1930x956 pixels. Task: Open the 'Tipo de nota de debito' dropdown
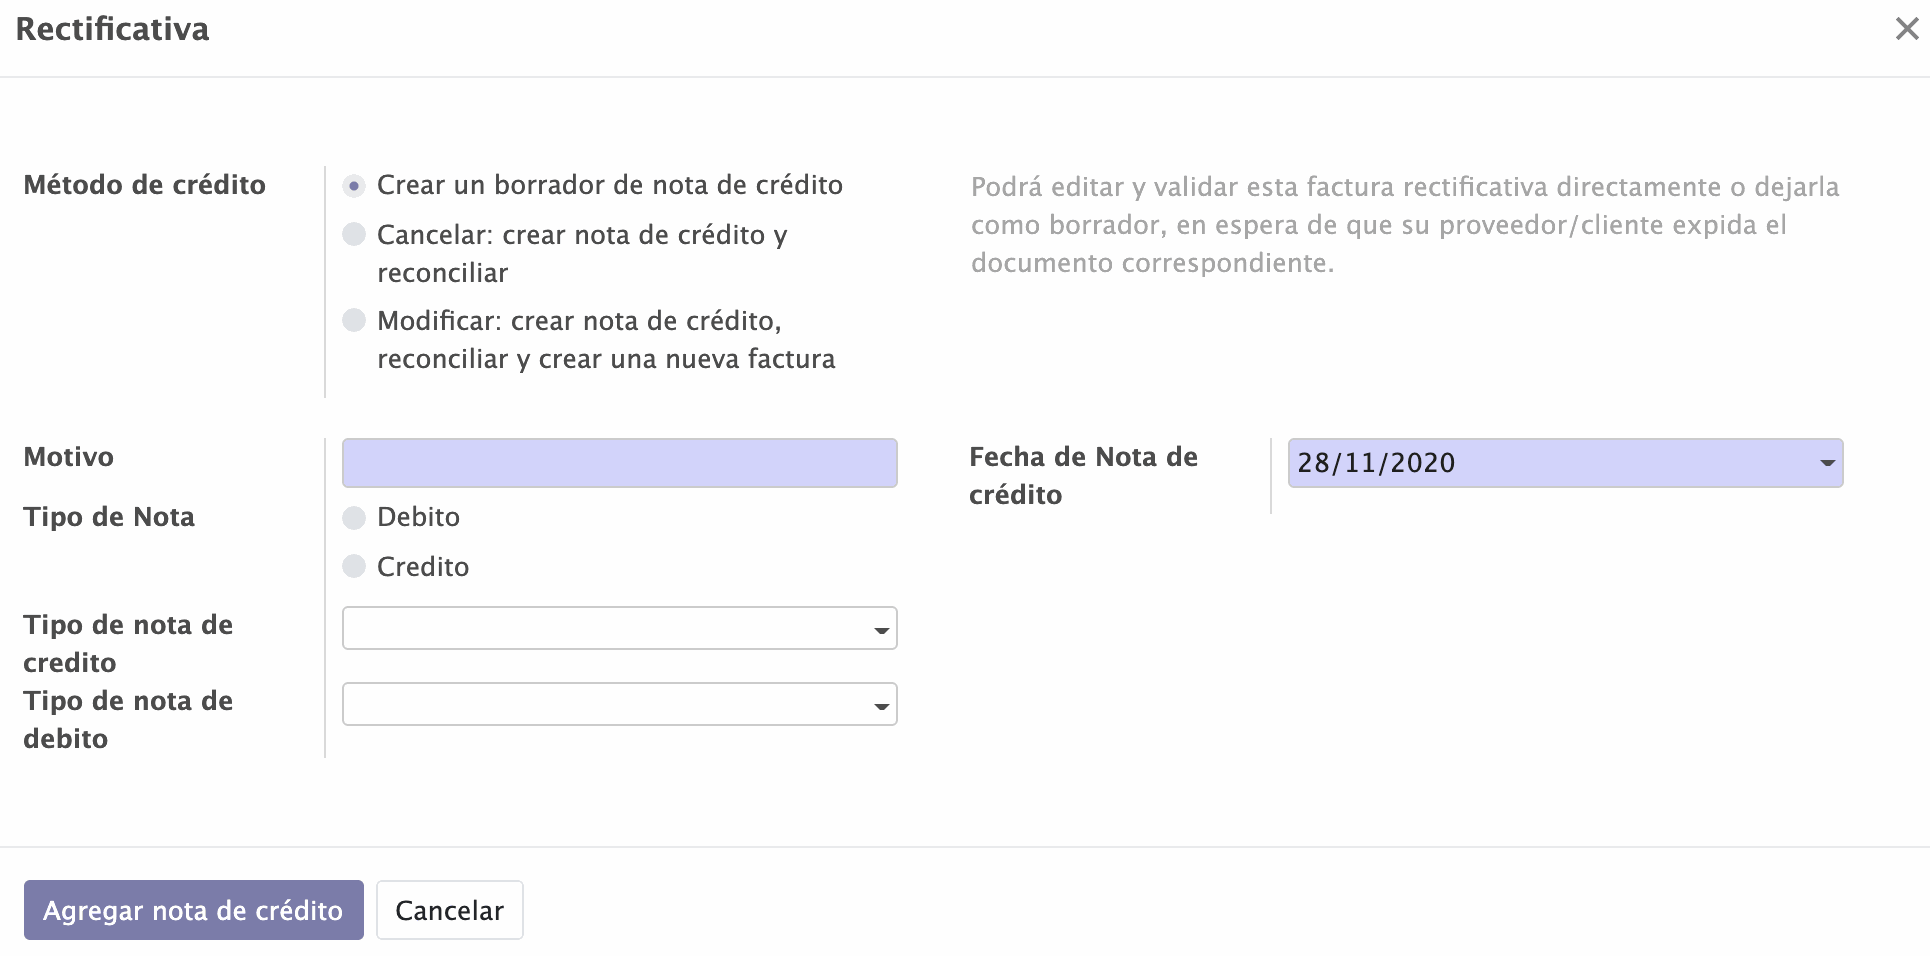pos(619,705)
